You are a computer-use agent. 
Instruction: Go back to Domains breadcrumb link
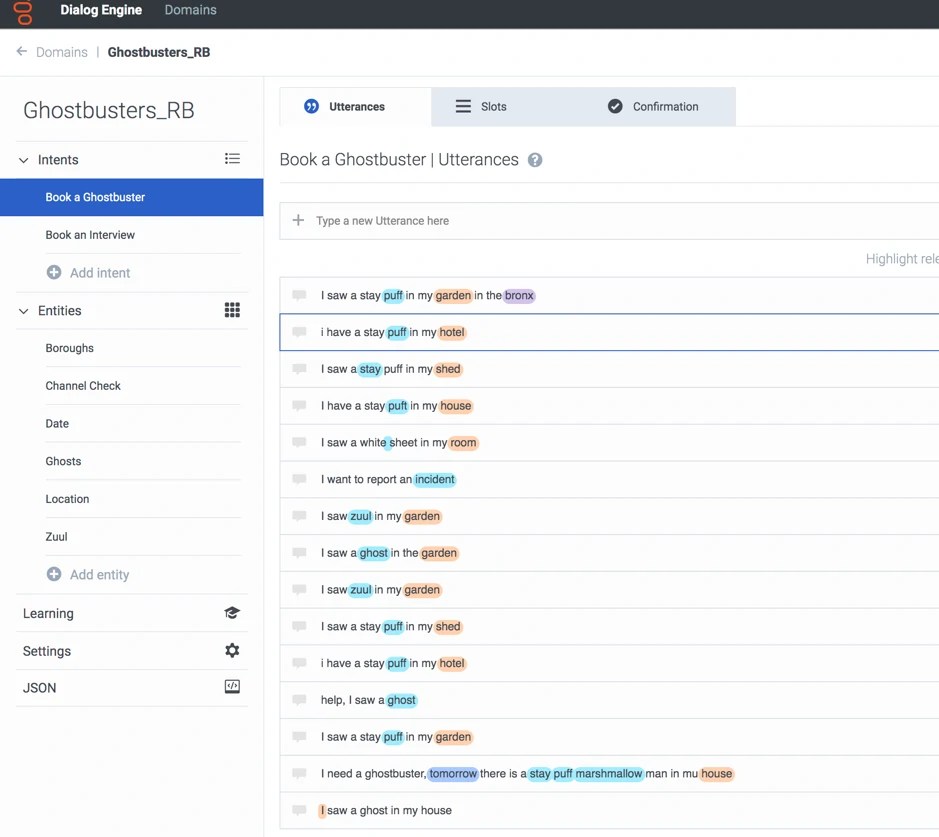pyautogui.click(x=62, y=52)
